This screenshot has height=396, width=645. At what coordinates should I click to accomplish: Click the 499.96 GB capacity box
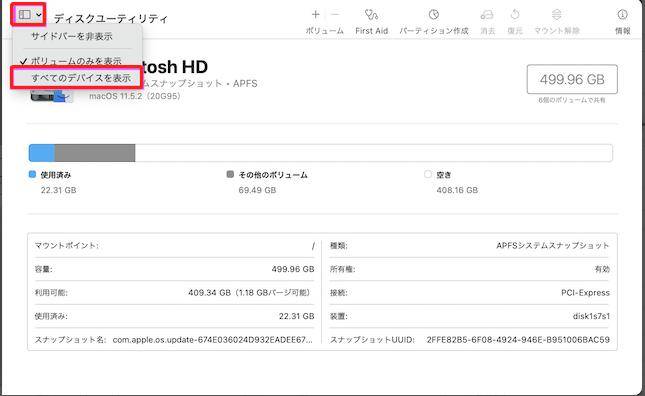pyautogui.click(x=572, y=79)
